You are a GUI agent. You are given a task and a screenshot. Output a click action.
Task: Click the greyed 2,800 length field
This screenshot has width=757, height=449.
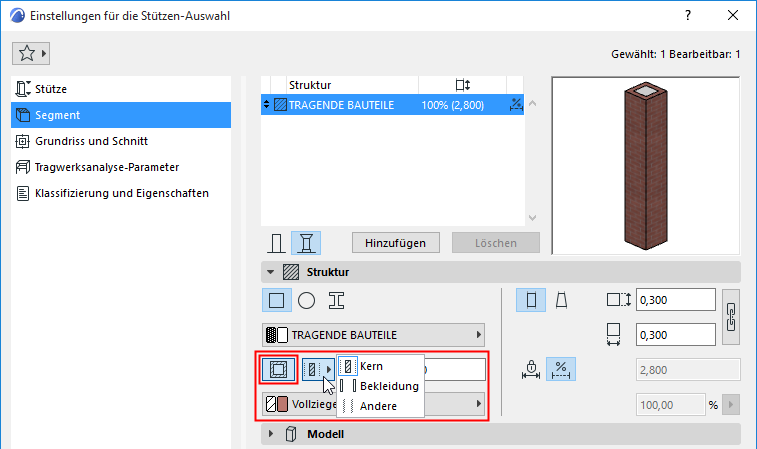(688, 370)
